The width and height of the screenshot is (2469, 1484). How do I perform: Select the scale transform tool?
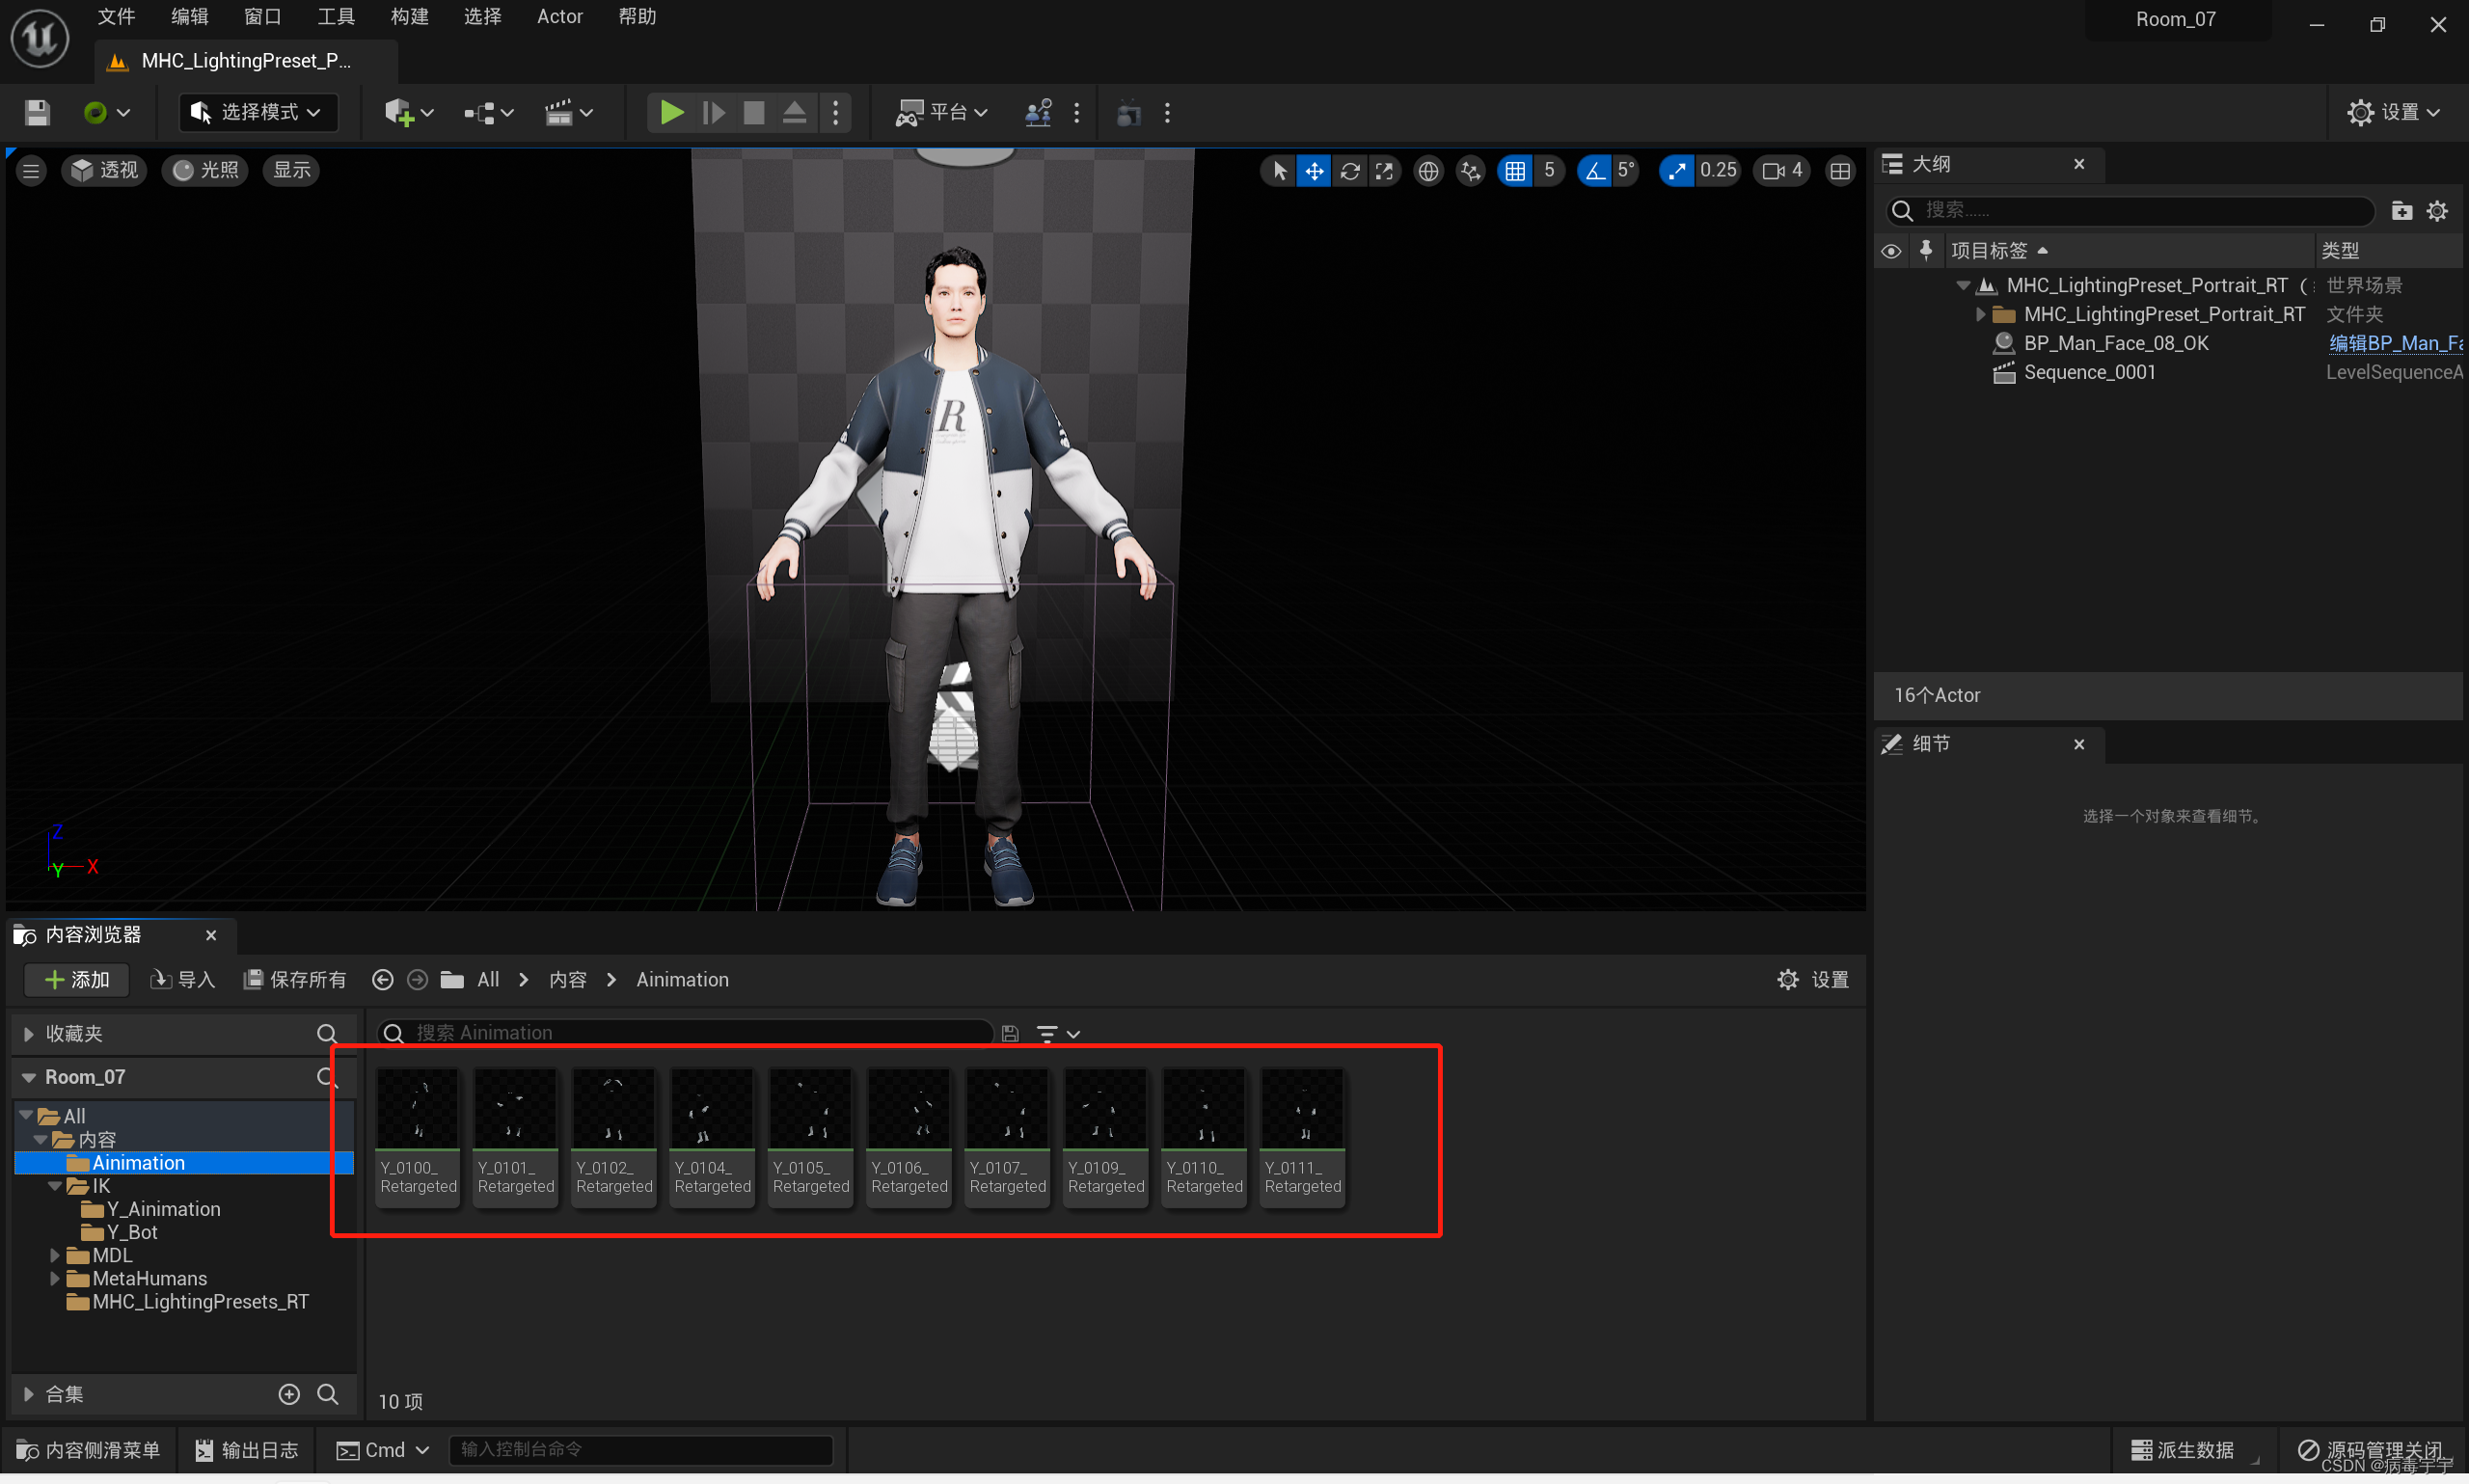pos(1384,171)
